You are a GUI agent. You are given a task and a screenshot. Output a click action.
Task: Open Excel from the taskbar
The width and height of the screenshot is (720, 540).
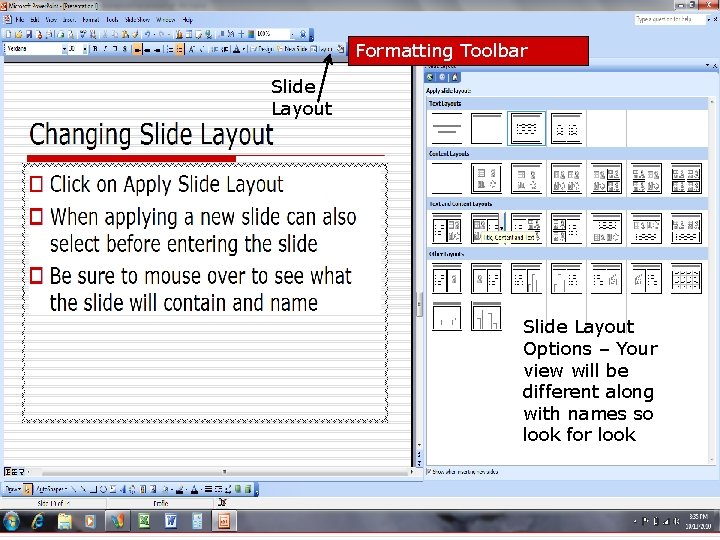[x=144, y=522]
